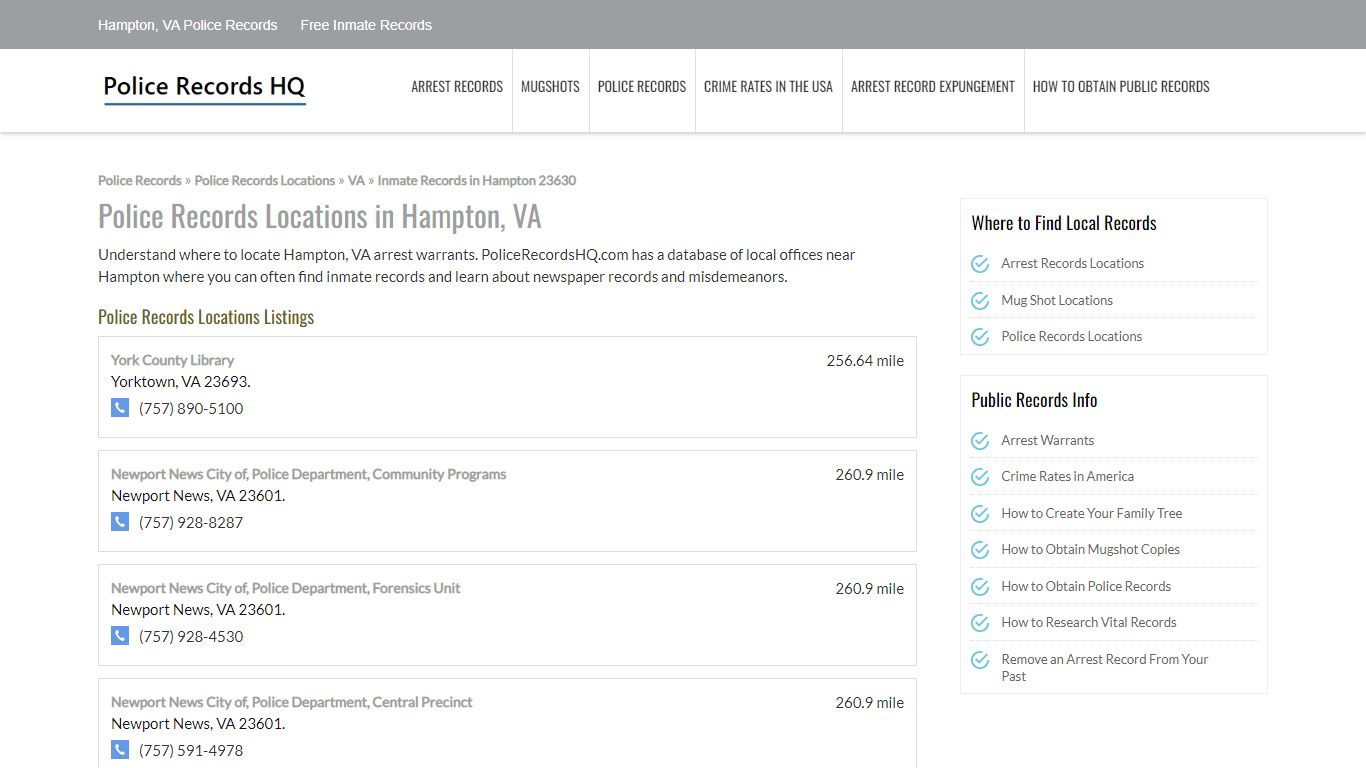Open Arrest Record Expungement in navigation

tap(933, 87)
